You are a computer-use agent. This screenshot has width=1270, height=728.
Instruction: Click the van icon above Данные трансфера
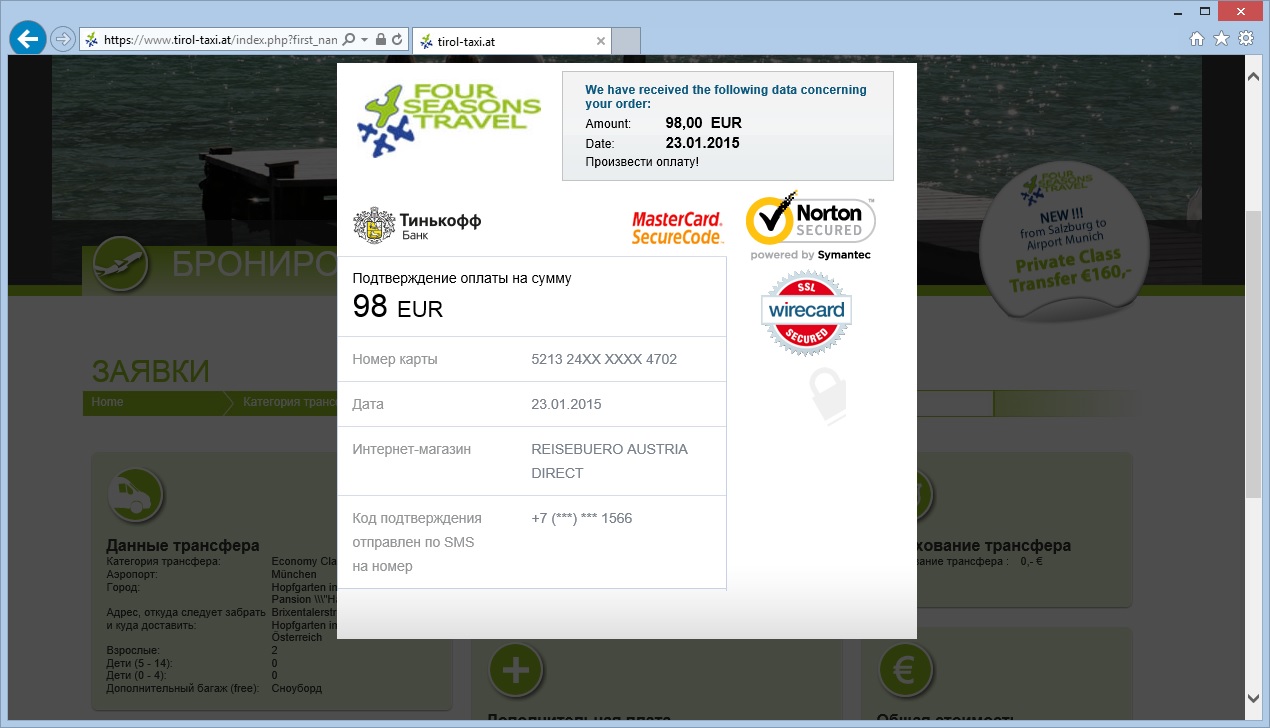click(135, 494)
